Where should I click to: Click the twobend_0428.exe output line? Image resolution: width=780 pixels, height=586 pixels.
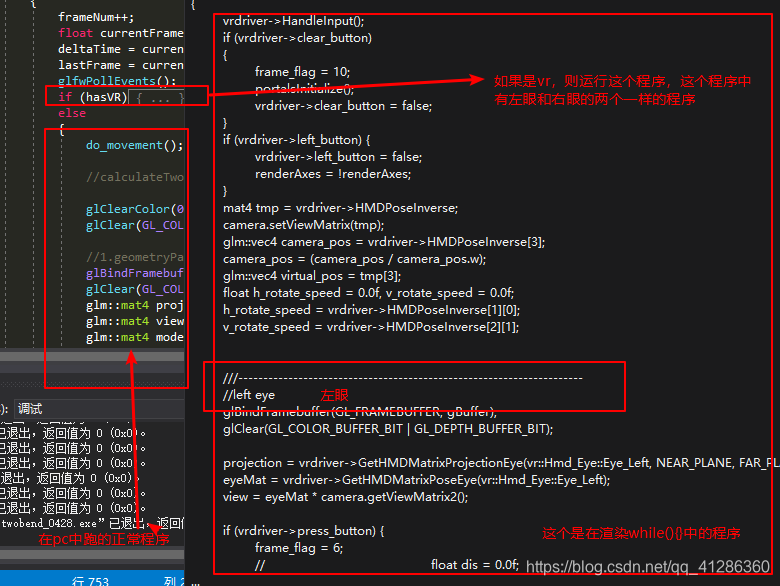tap(92, 523)
